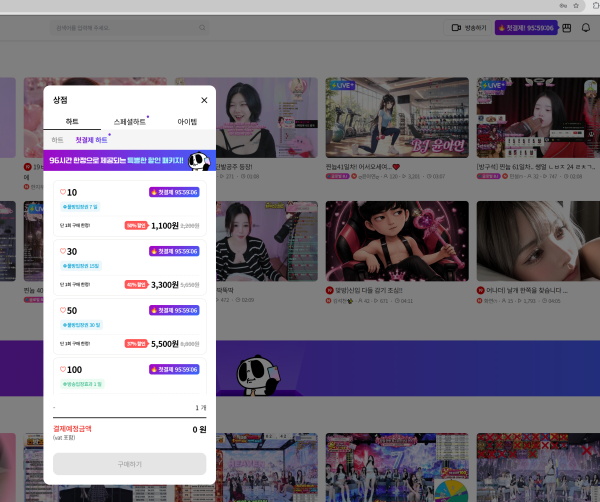Click the 5,500원 price
600x502 pixels.
[x=165, y=344]
